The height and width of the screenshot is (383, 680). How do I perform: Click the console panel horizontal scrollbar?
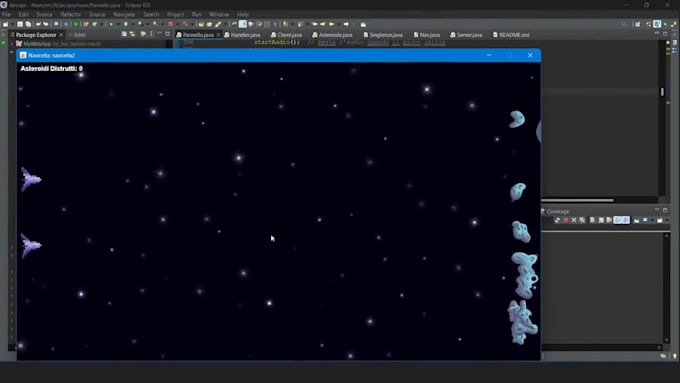pos(603,347)
